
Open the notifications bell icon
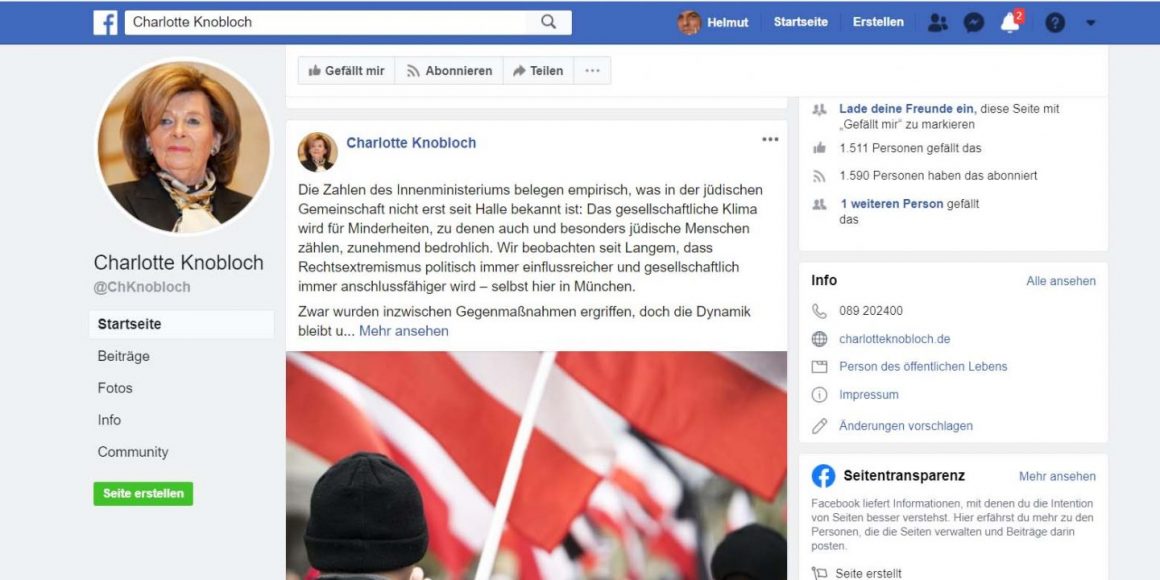point(1011,22)
